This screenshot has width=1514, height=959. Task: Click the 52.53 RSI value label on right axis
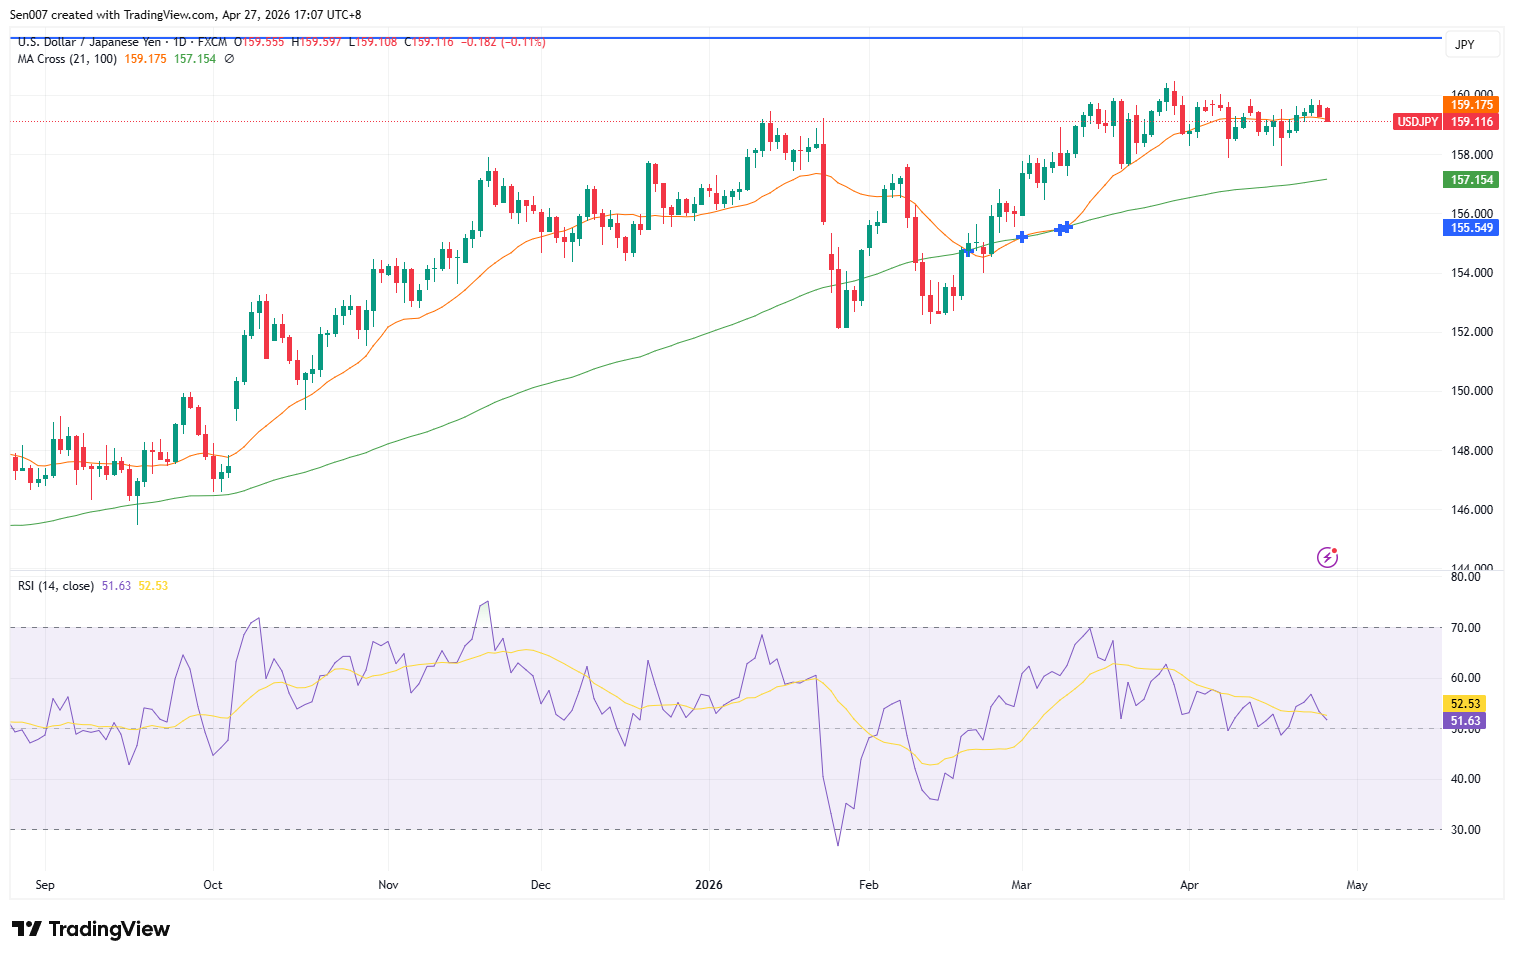pos(1465,704)
